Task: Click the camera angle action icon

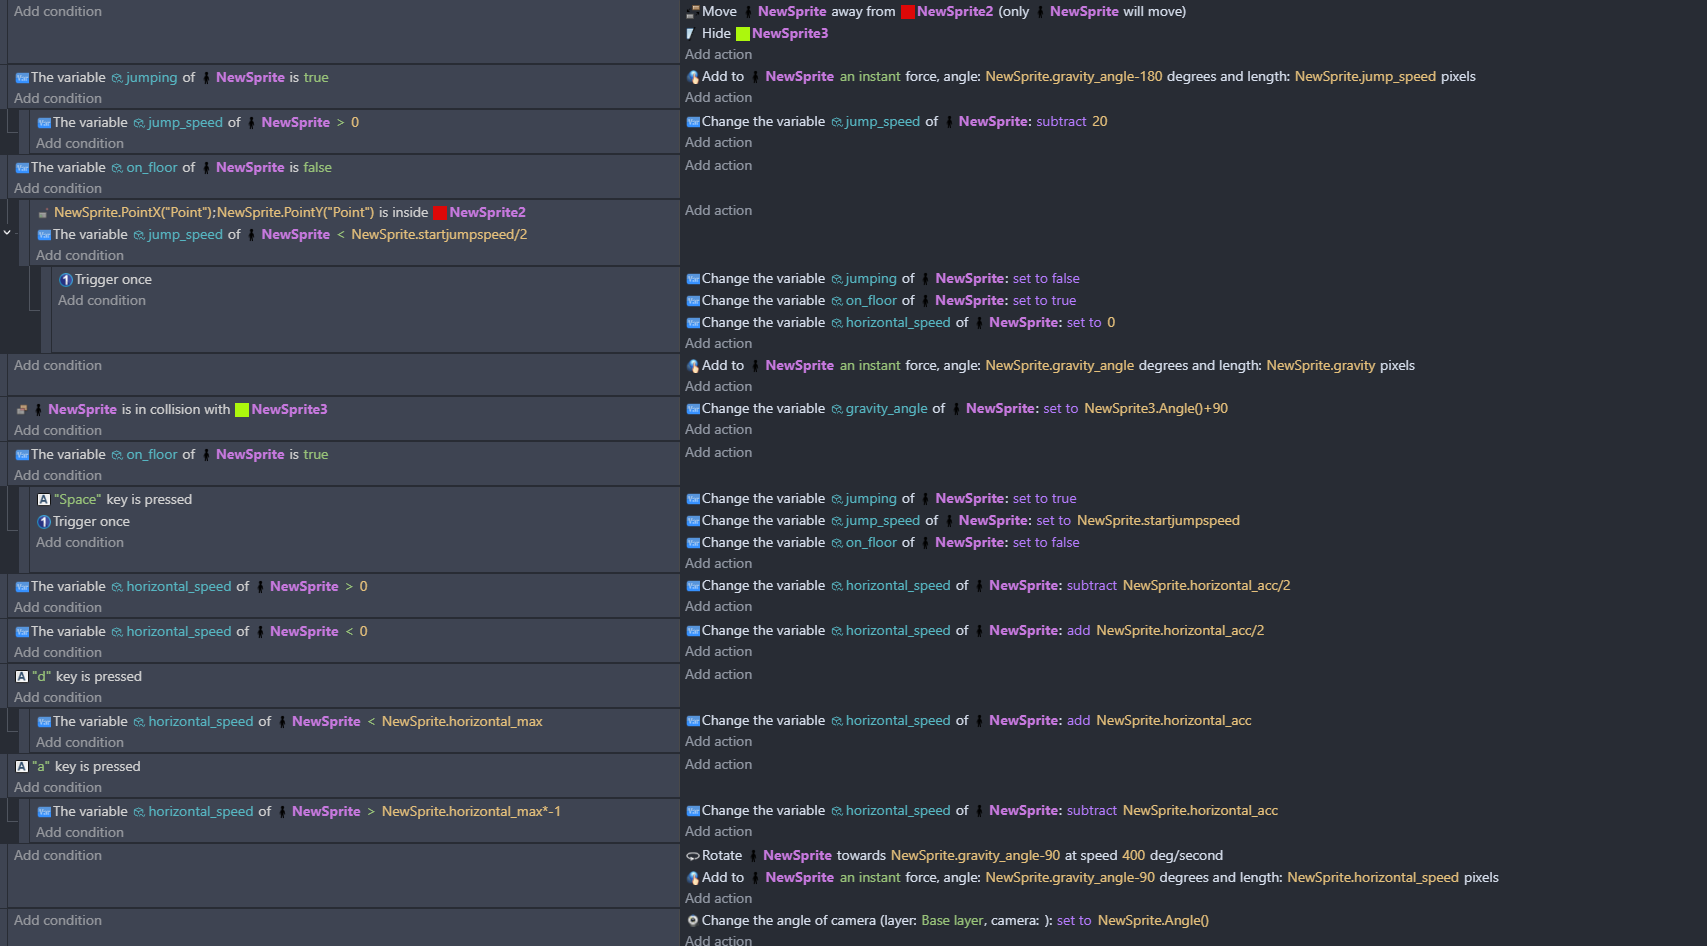Action: (x=692, y=921)
